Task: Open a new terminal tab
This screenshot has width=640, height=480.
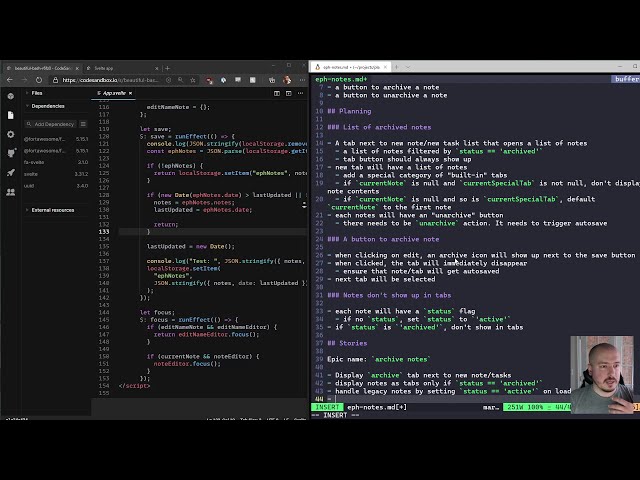Action: pos(396,67)
